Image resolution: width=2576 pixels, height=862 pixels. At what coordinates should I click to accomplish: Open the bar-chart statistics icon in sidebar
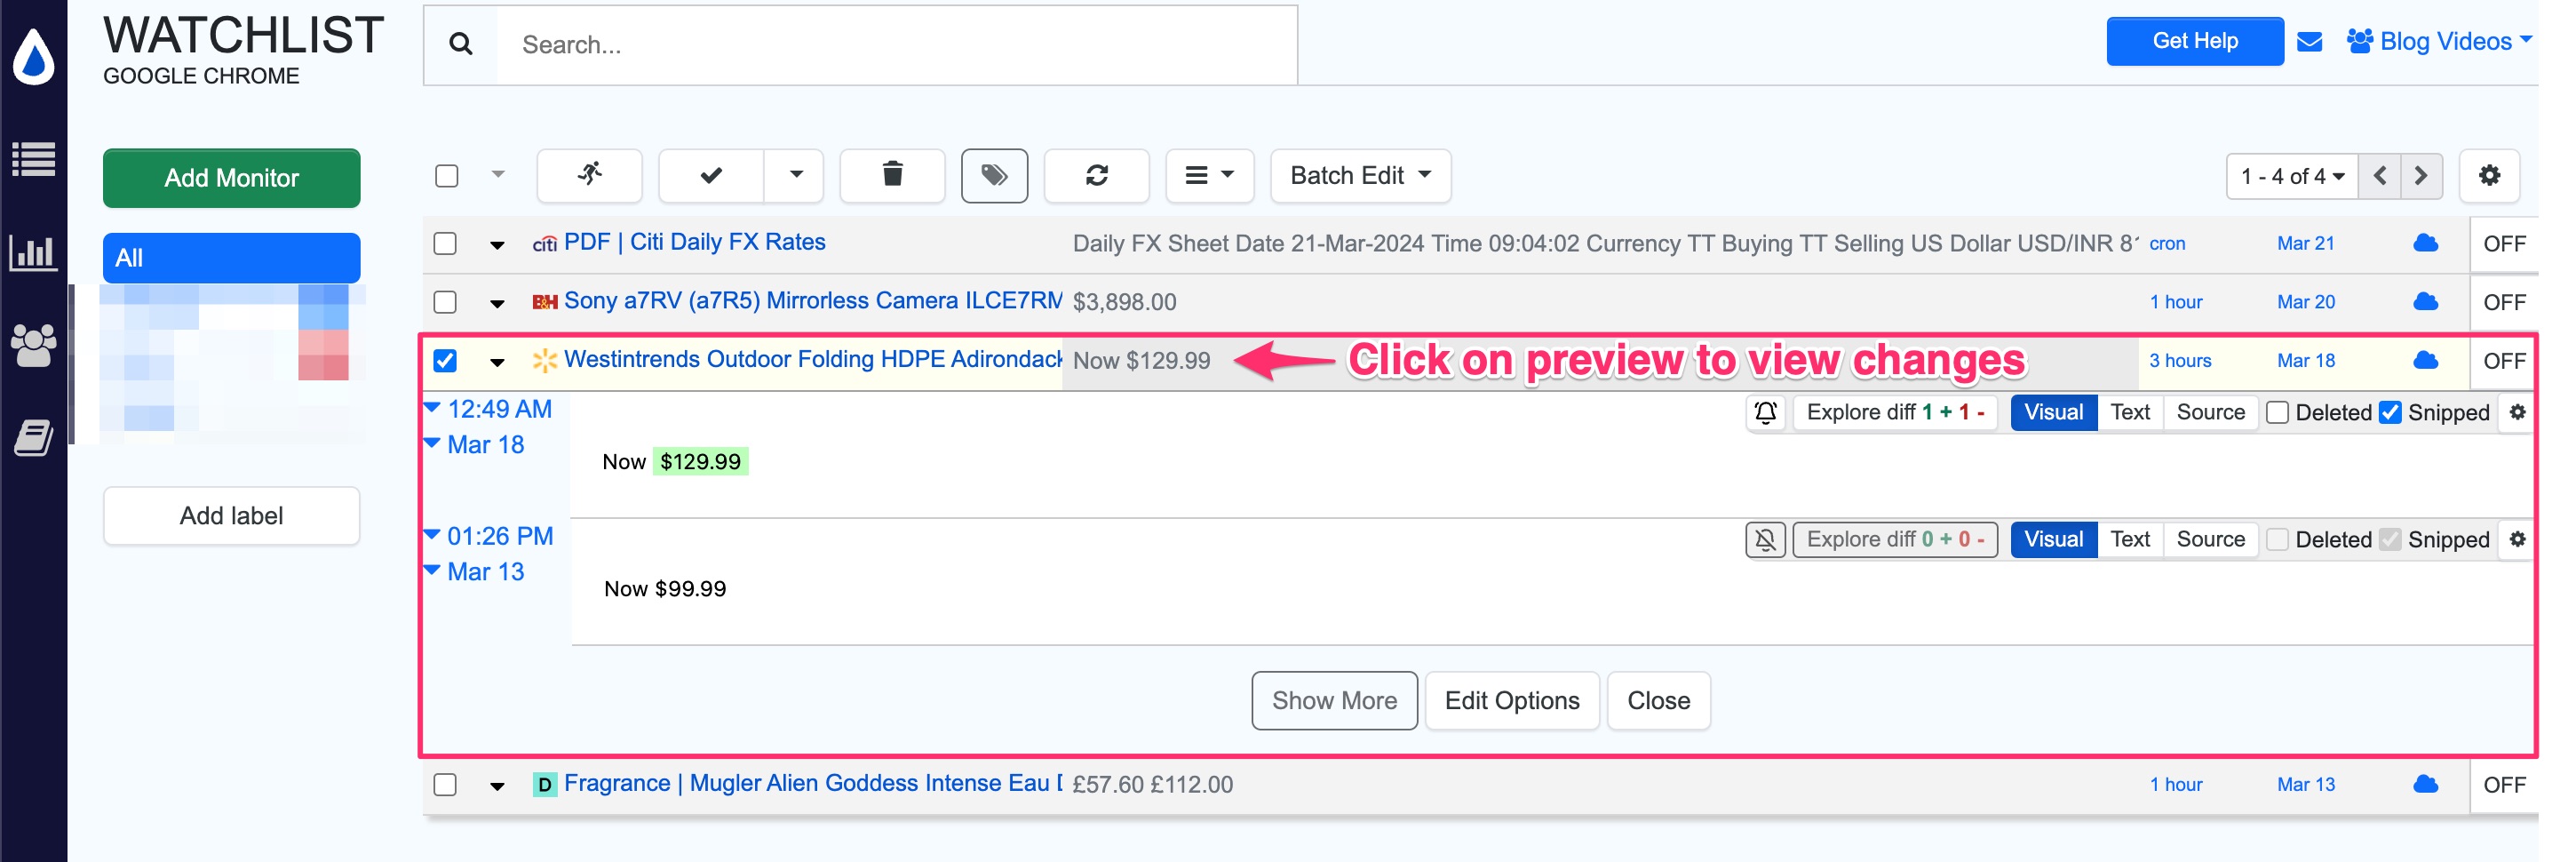click(34, 253)
